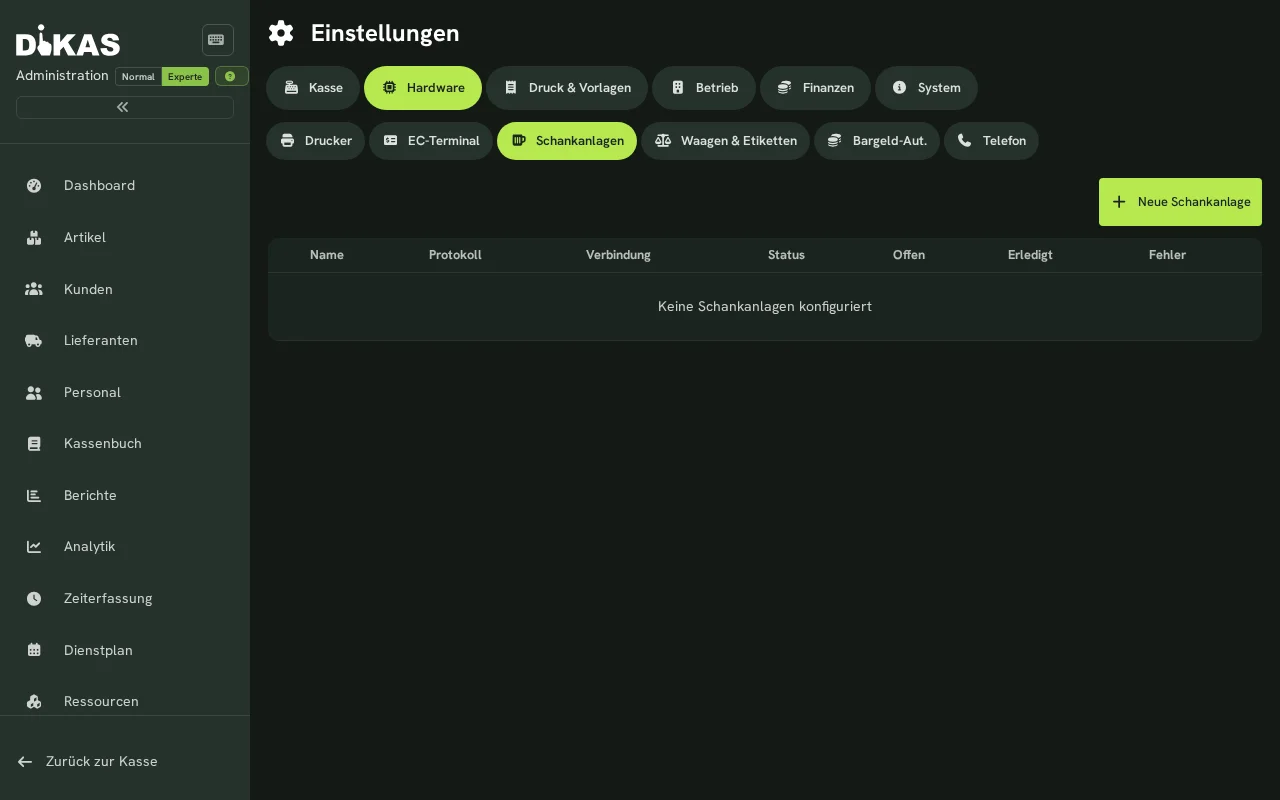Open Kunden via its people icon
Image resolution: width=1280 pixels, height=800 pixels.
34,289
